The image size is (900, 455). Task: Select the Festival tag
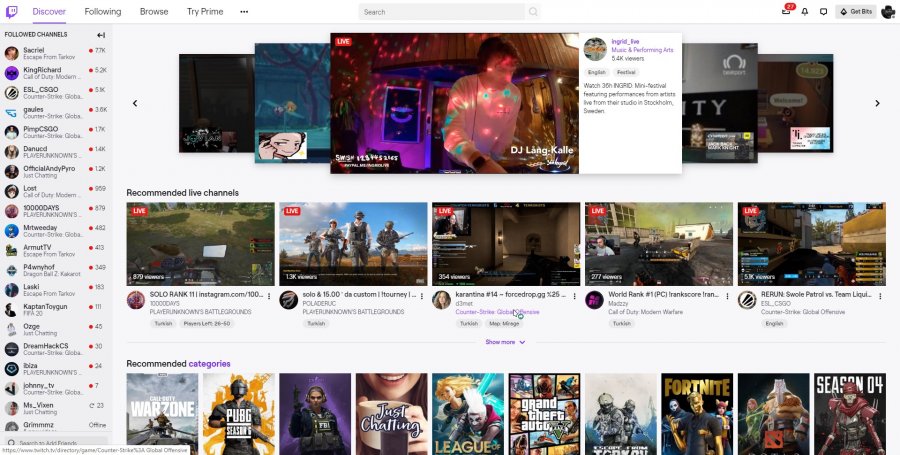626,72
